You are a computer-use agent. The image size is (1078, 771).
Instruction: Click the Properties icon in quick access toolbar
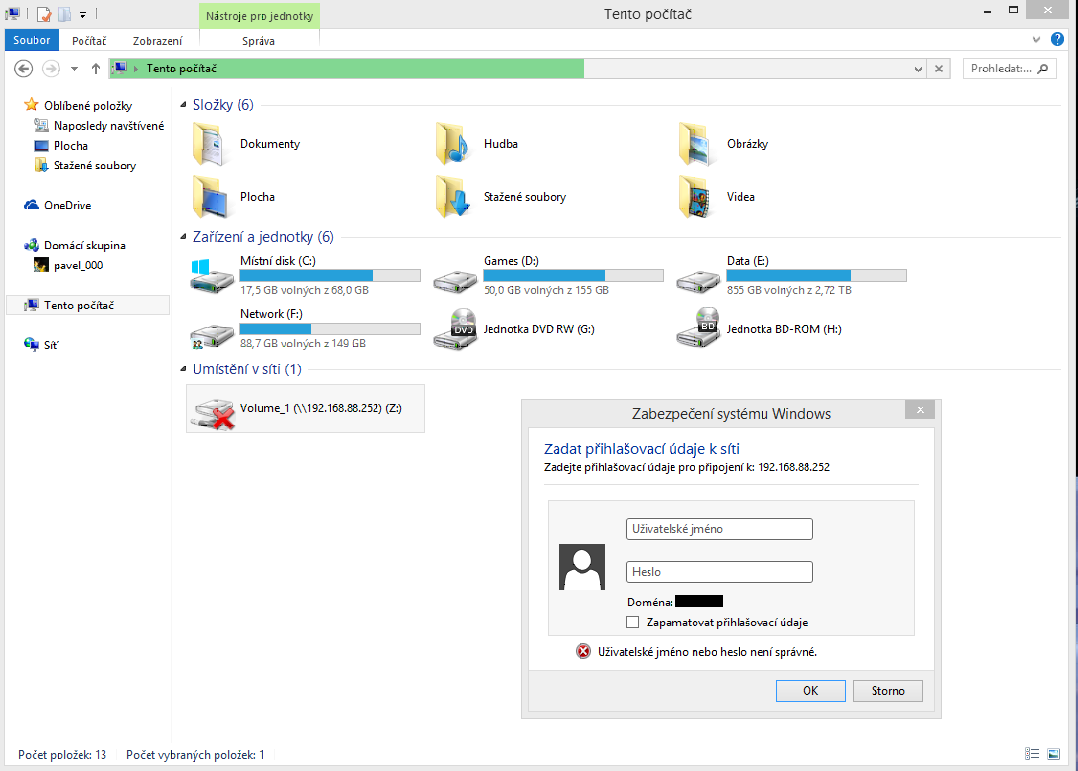pos(43,14)
